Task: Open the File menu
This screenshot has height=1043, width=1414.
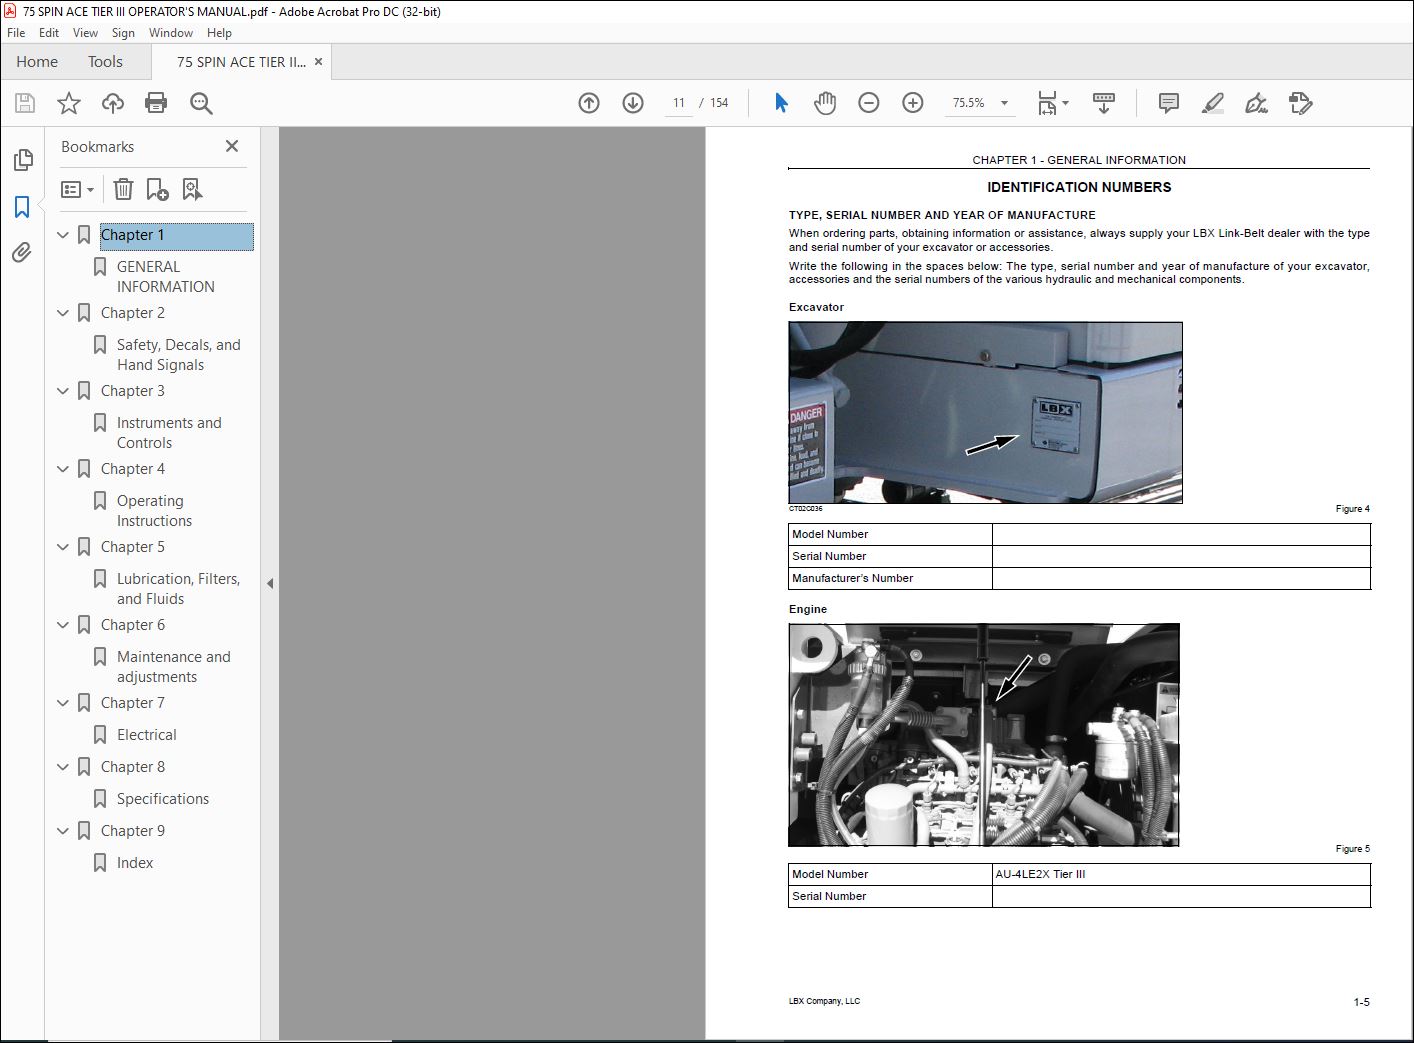Action: click(x=16, y=33)
